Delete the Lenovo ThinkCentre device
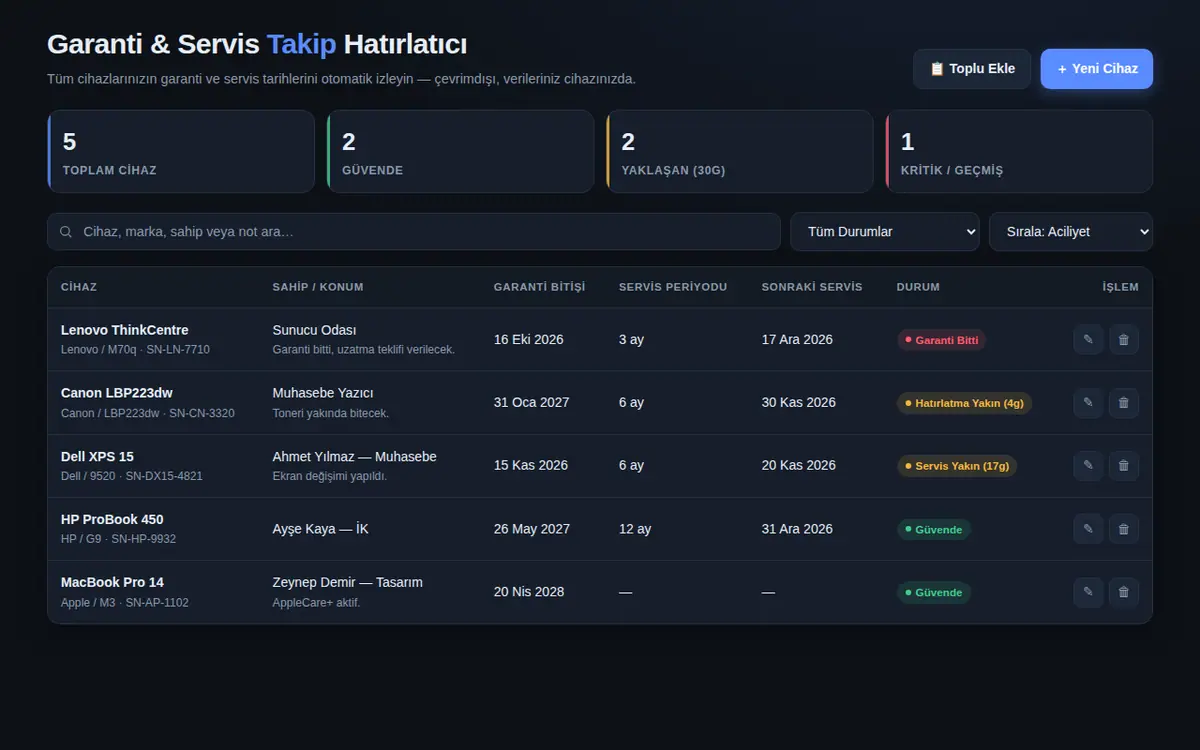The image size is (1200, 750). coord(1123,340)
